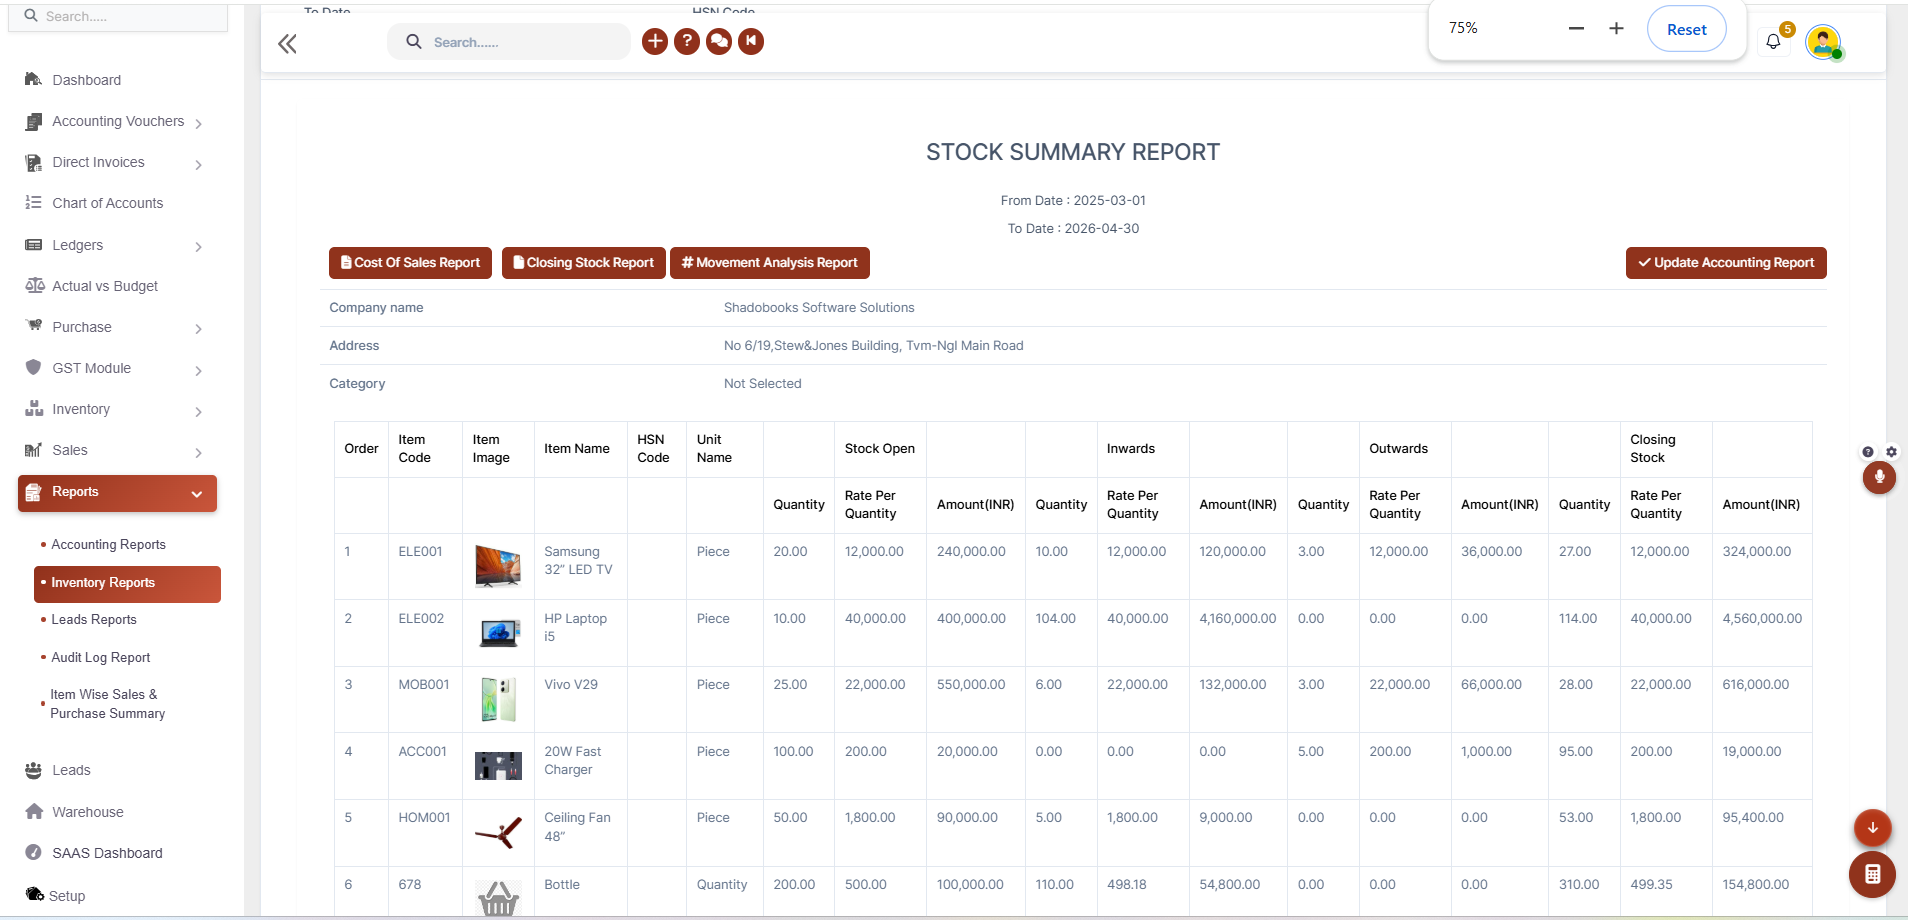Click the sidebar search field
The width and height of the screenshot is (1908, 920).
pyautogui.click(x=118, y=16)
